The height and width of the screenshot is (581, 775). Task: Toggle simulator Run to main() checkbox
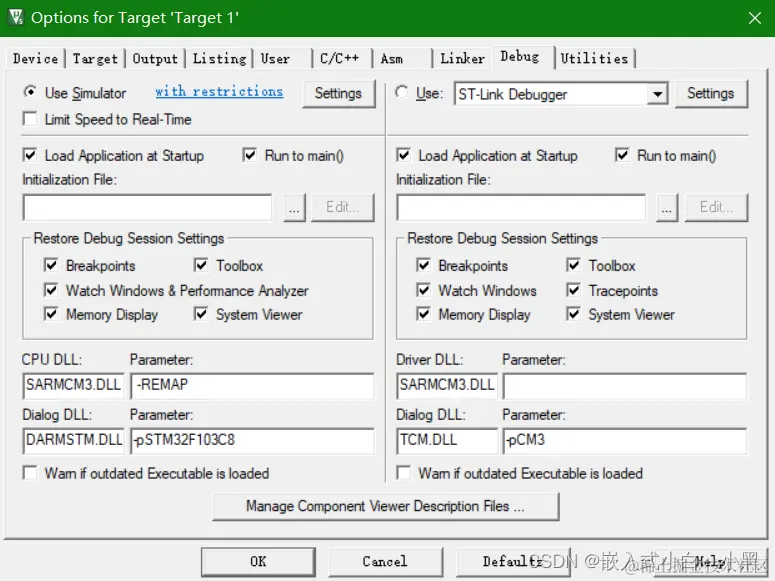pyautogui.click(x=250, y=155)
